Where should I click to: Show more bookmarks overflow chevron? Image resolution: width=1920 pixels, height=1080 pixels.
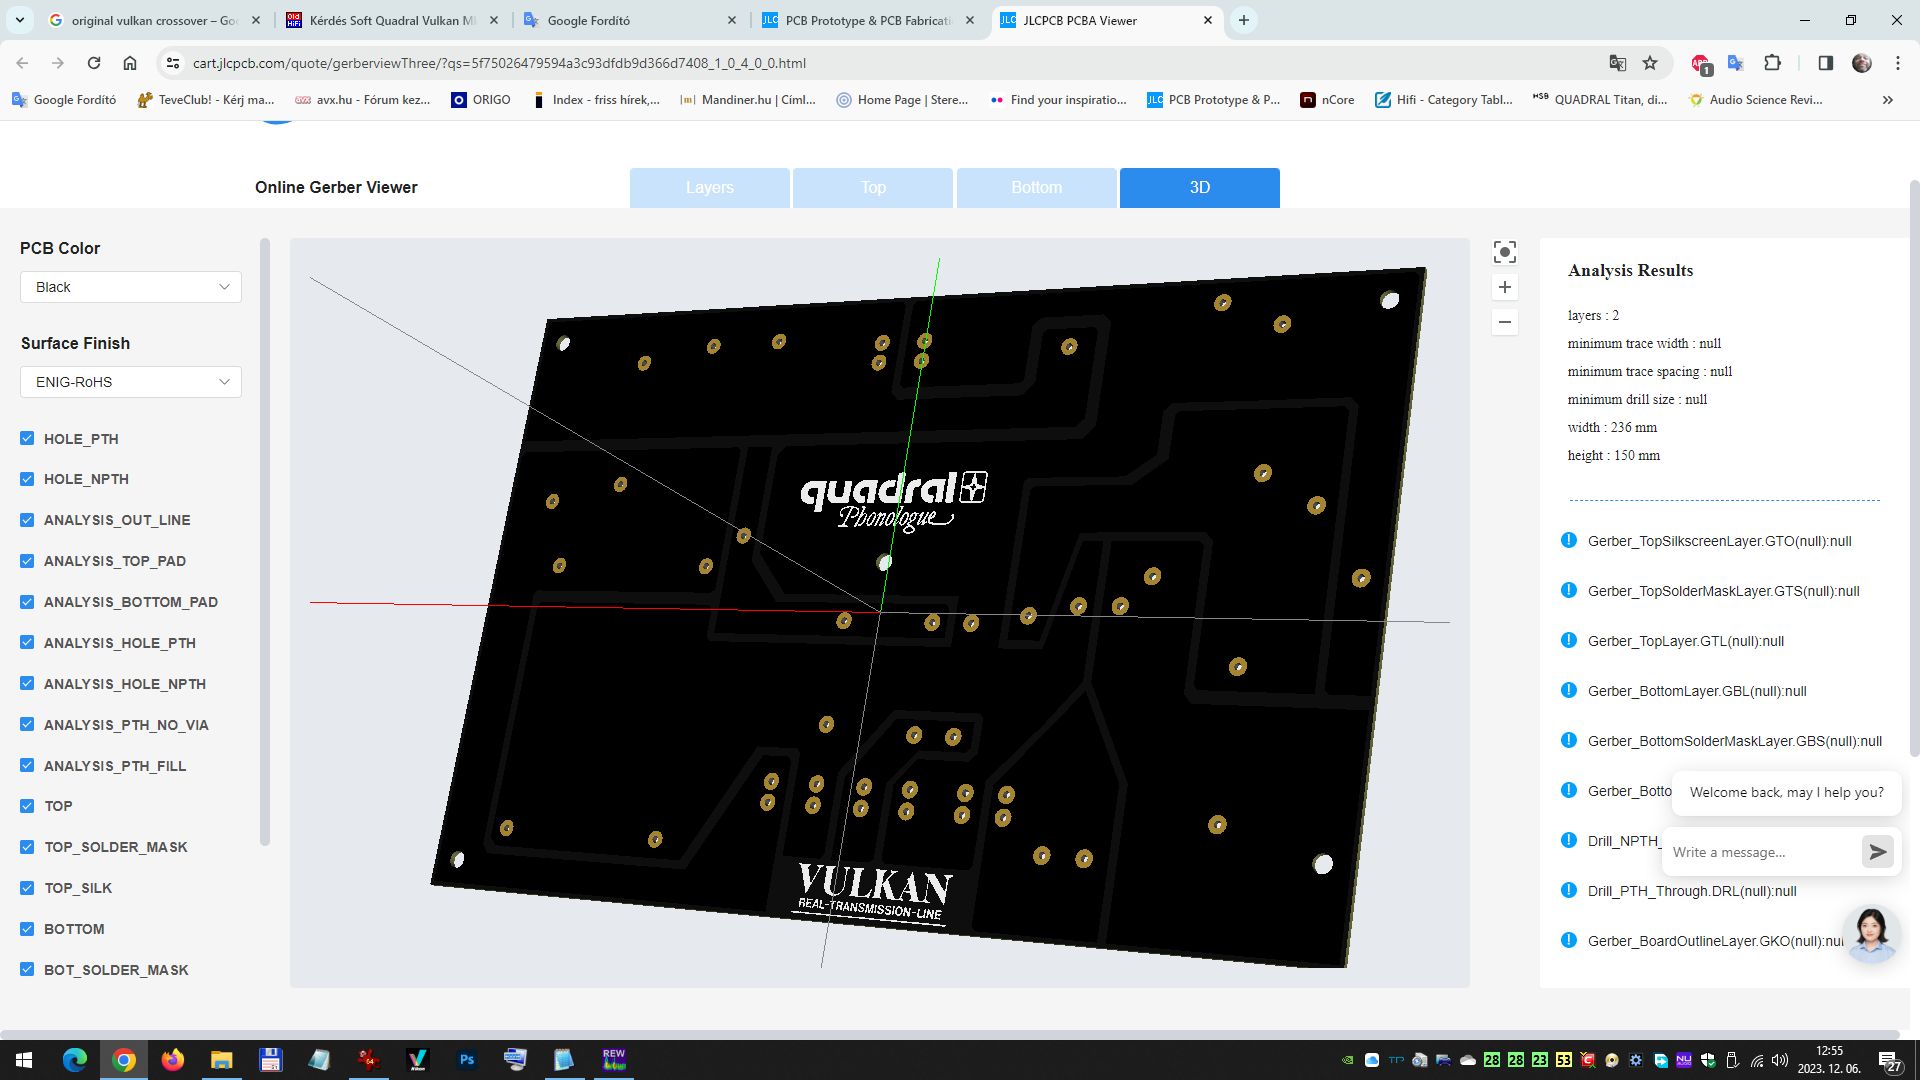[x=1887, y=100]
